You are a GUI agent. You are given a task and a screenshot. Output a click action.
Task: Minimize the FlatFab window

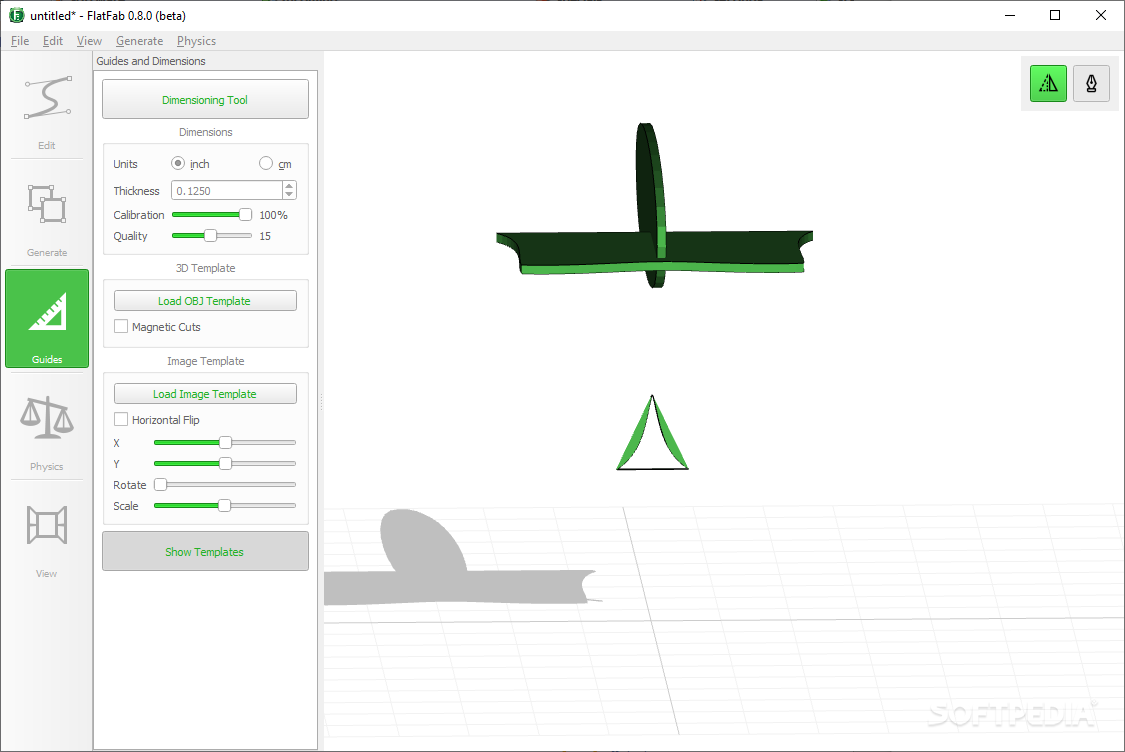coord(1010,15)
